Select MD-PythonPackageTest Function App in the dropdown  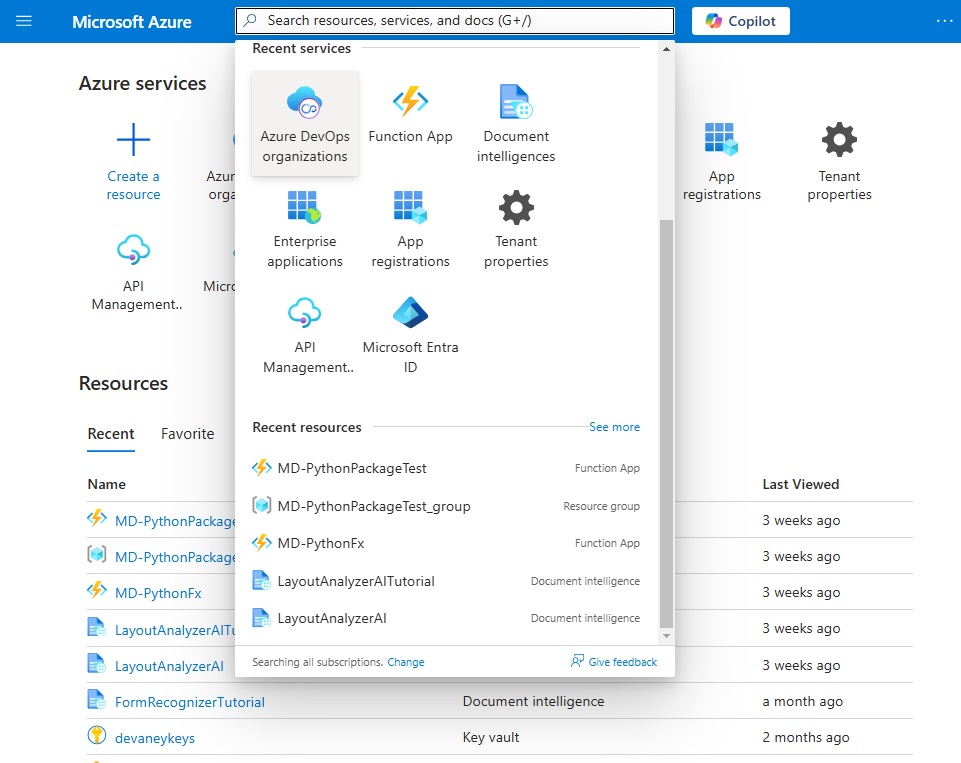[x=446, y=468]
